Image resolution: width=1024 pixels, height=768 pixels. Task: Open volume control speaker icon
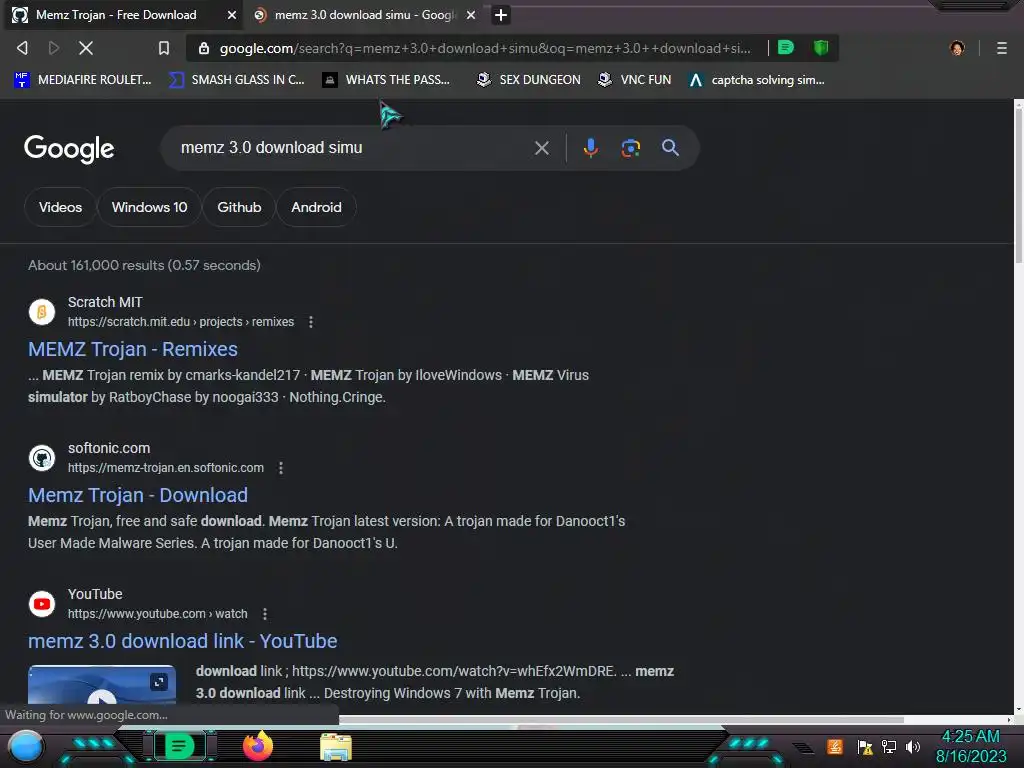point(912,746)
